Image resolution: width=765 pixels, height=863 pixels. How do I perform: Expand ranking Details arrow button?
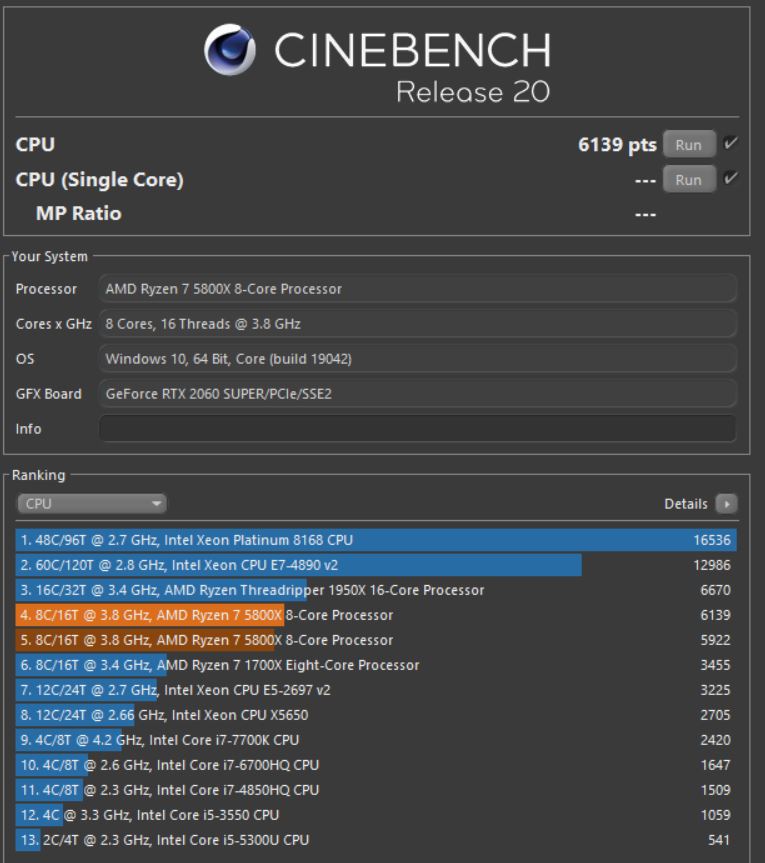[726, 504]
